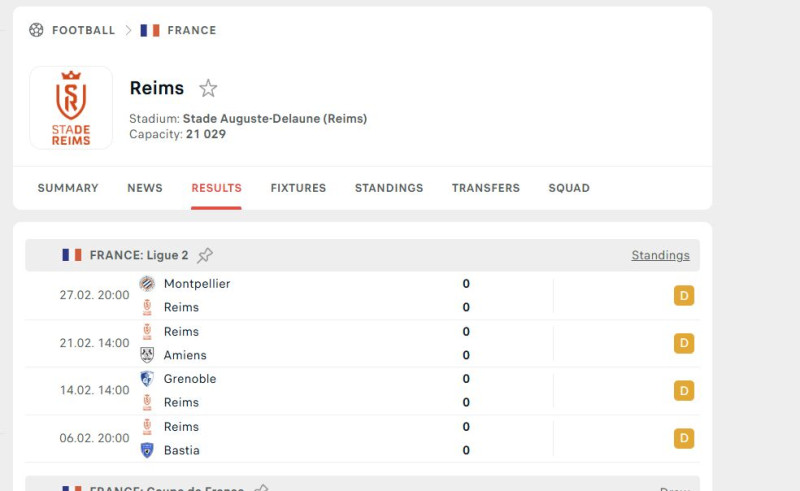Viewport: 800px width, 491px height.
Task: Click the Stade Reims club logo
Action: [x=71, y=108]
